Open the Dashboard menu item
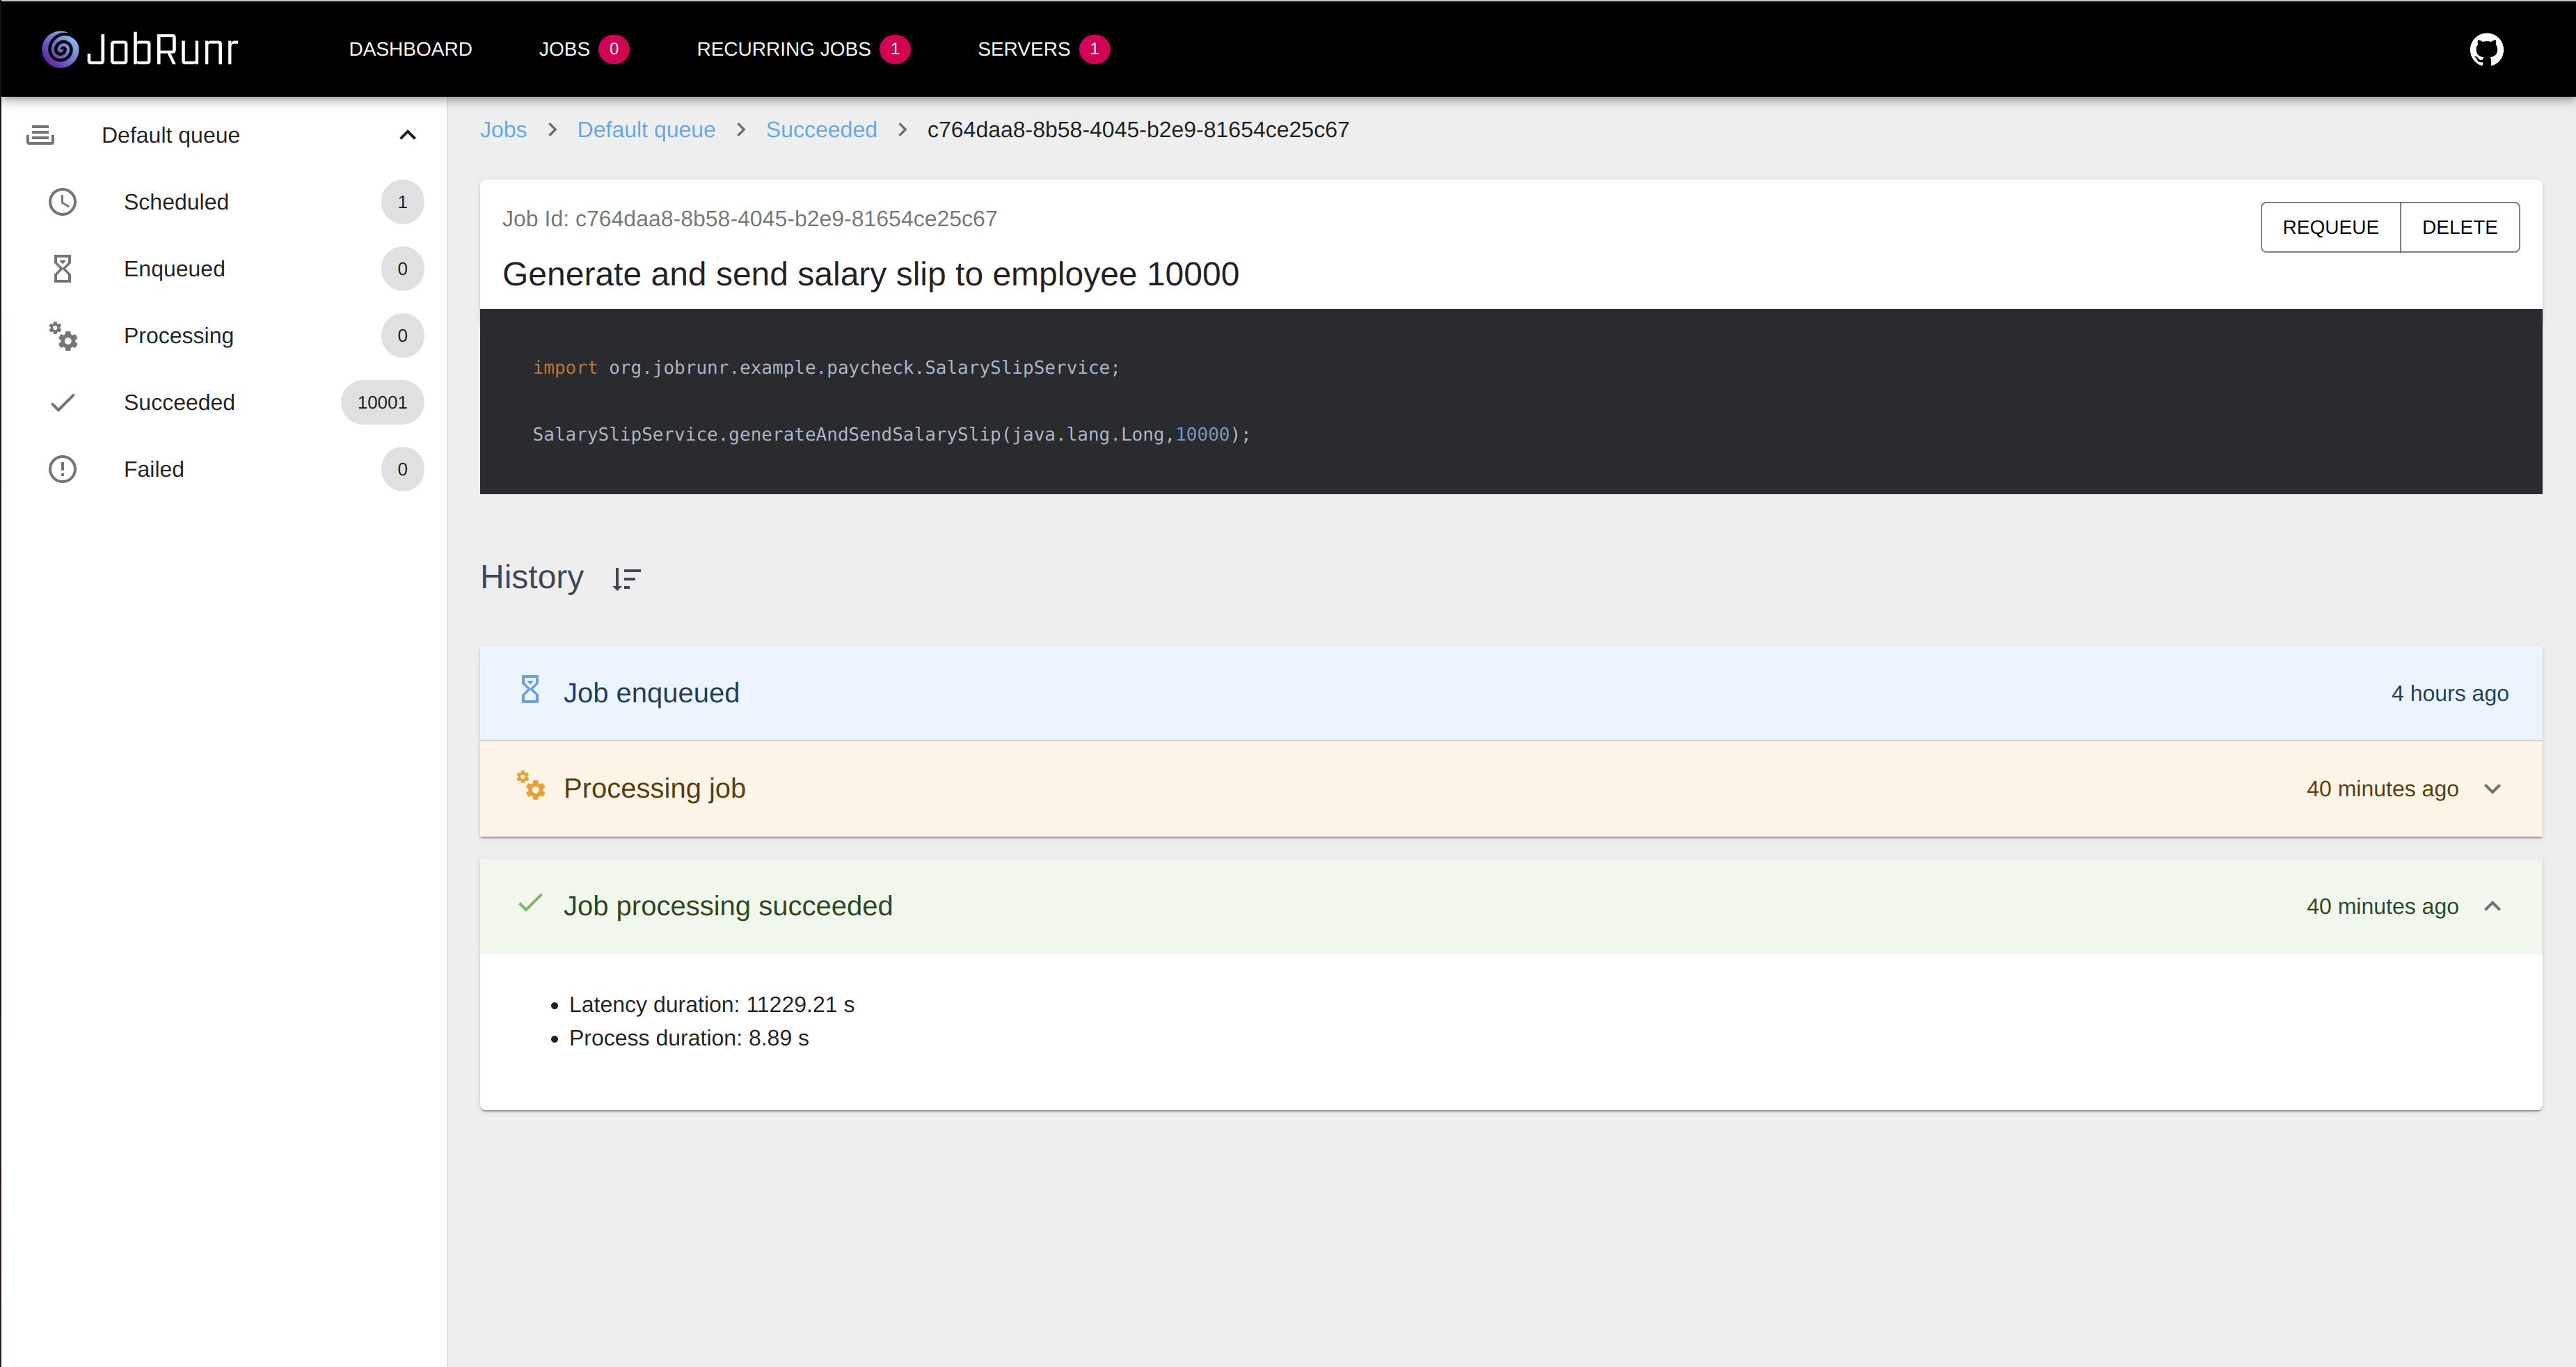Screen dimensions: 2576x1367 pyautogui.click(x=410, y=49)
